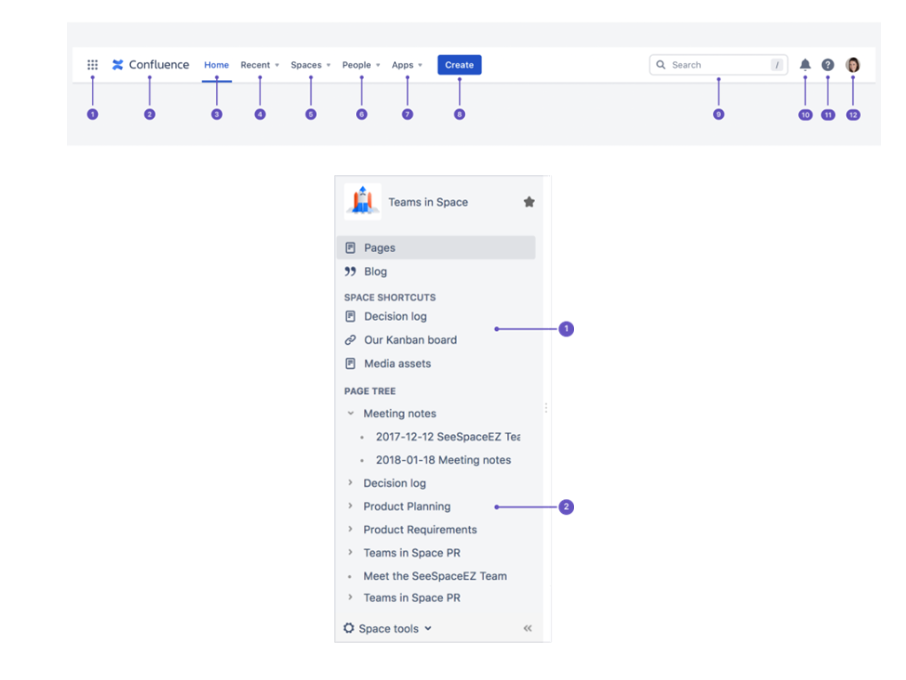Open the Space tools menu

(388, 629)
